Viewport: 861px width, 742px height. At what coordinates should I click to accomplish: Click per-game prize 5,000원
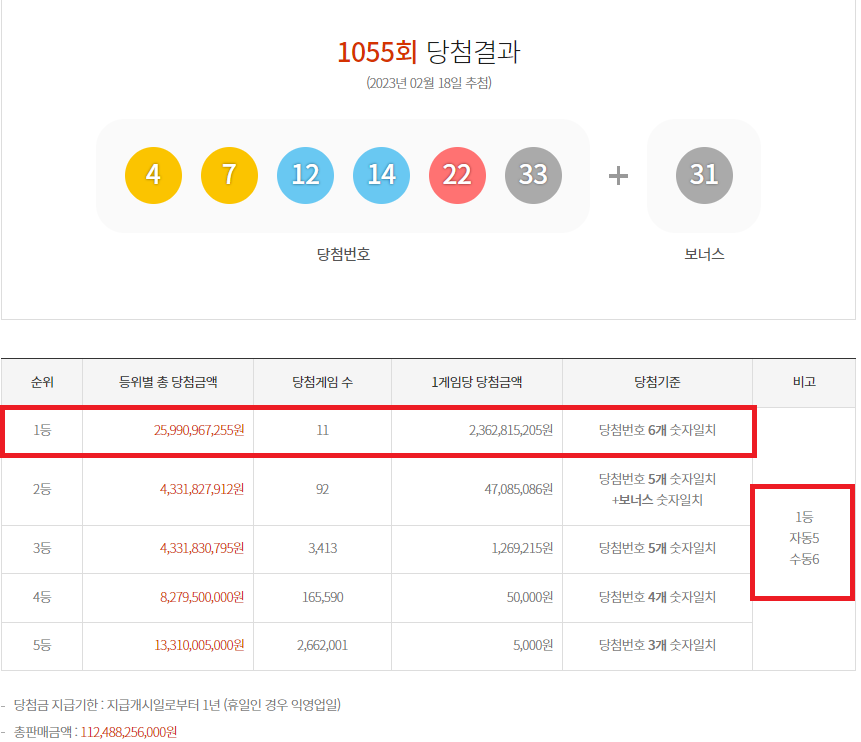click(x=533, y=645)
